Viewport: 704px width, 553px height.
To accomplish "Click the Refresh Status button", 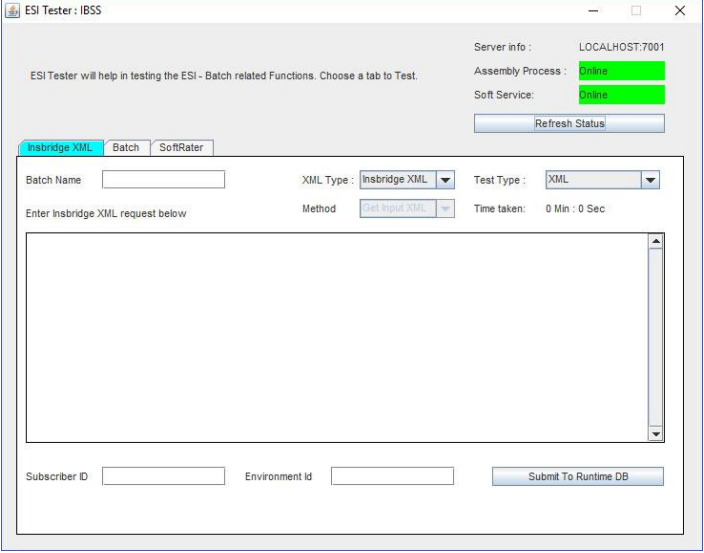I will 569,123.
